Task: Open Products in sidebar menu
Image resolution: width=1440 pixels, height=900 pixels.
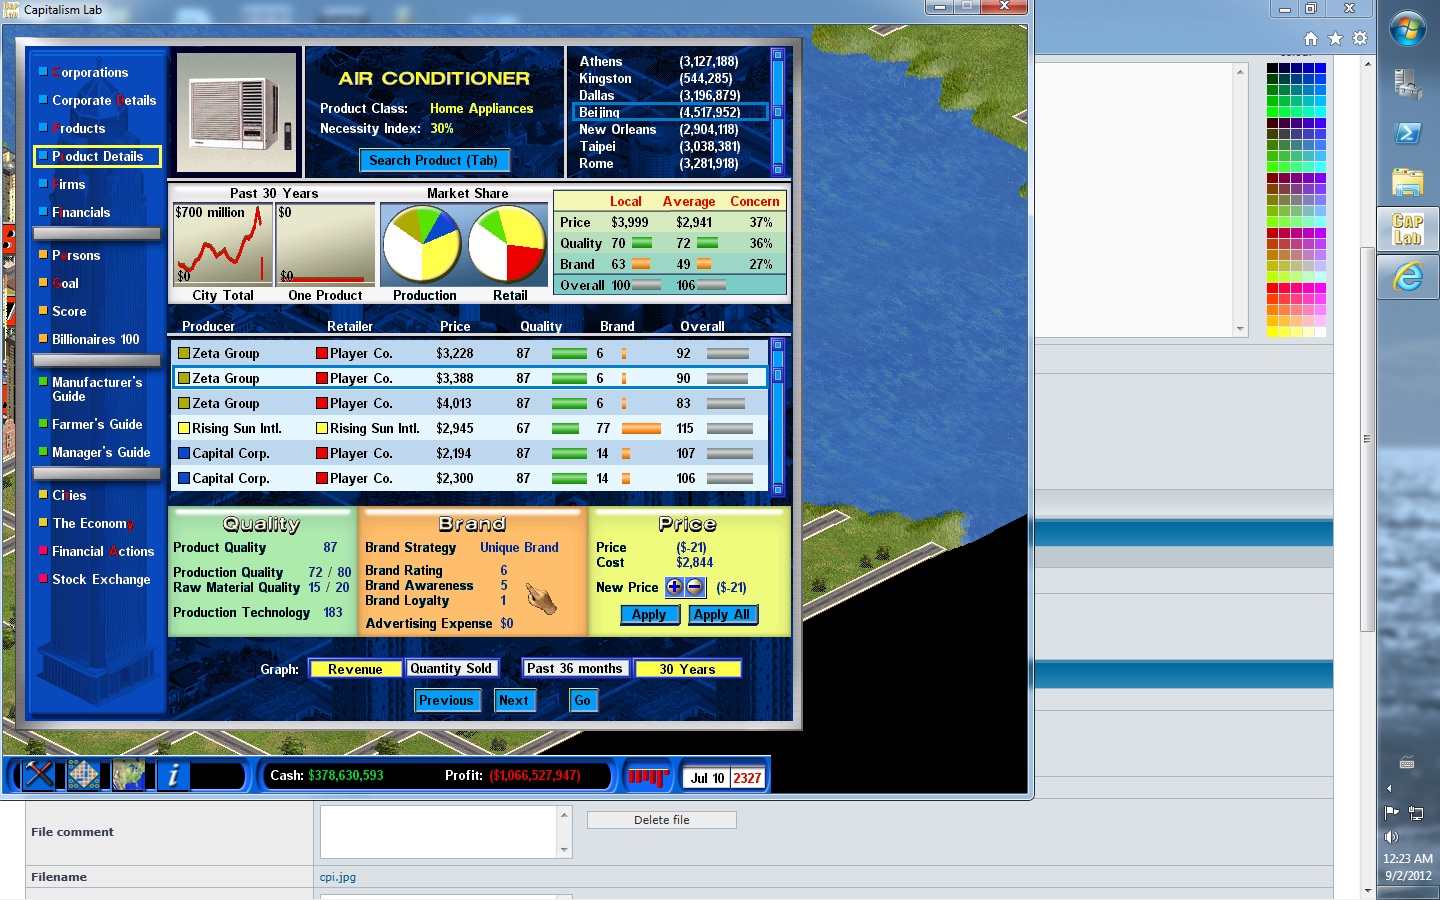Action: [78, 128]
